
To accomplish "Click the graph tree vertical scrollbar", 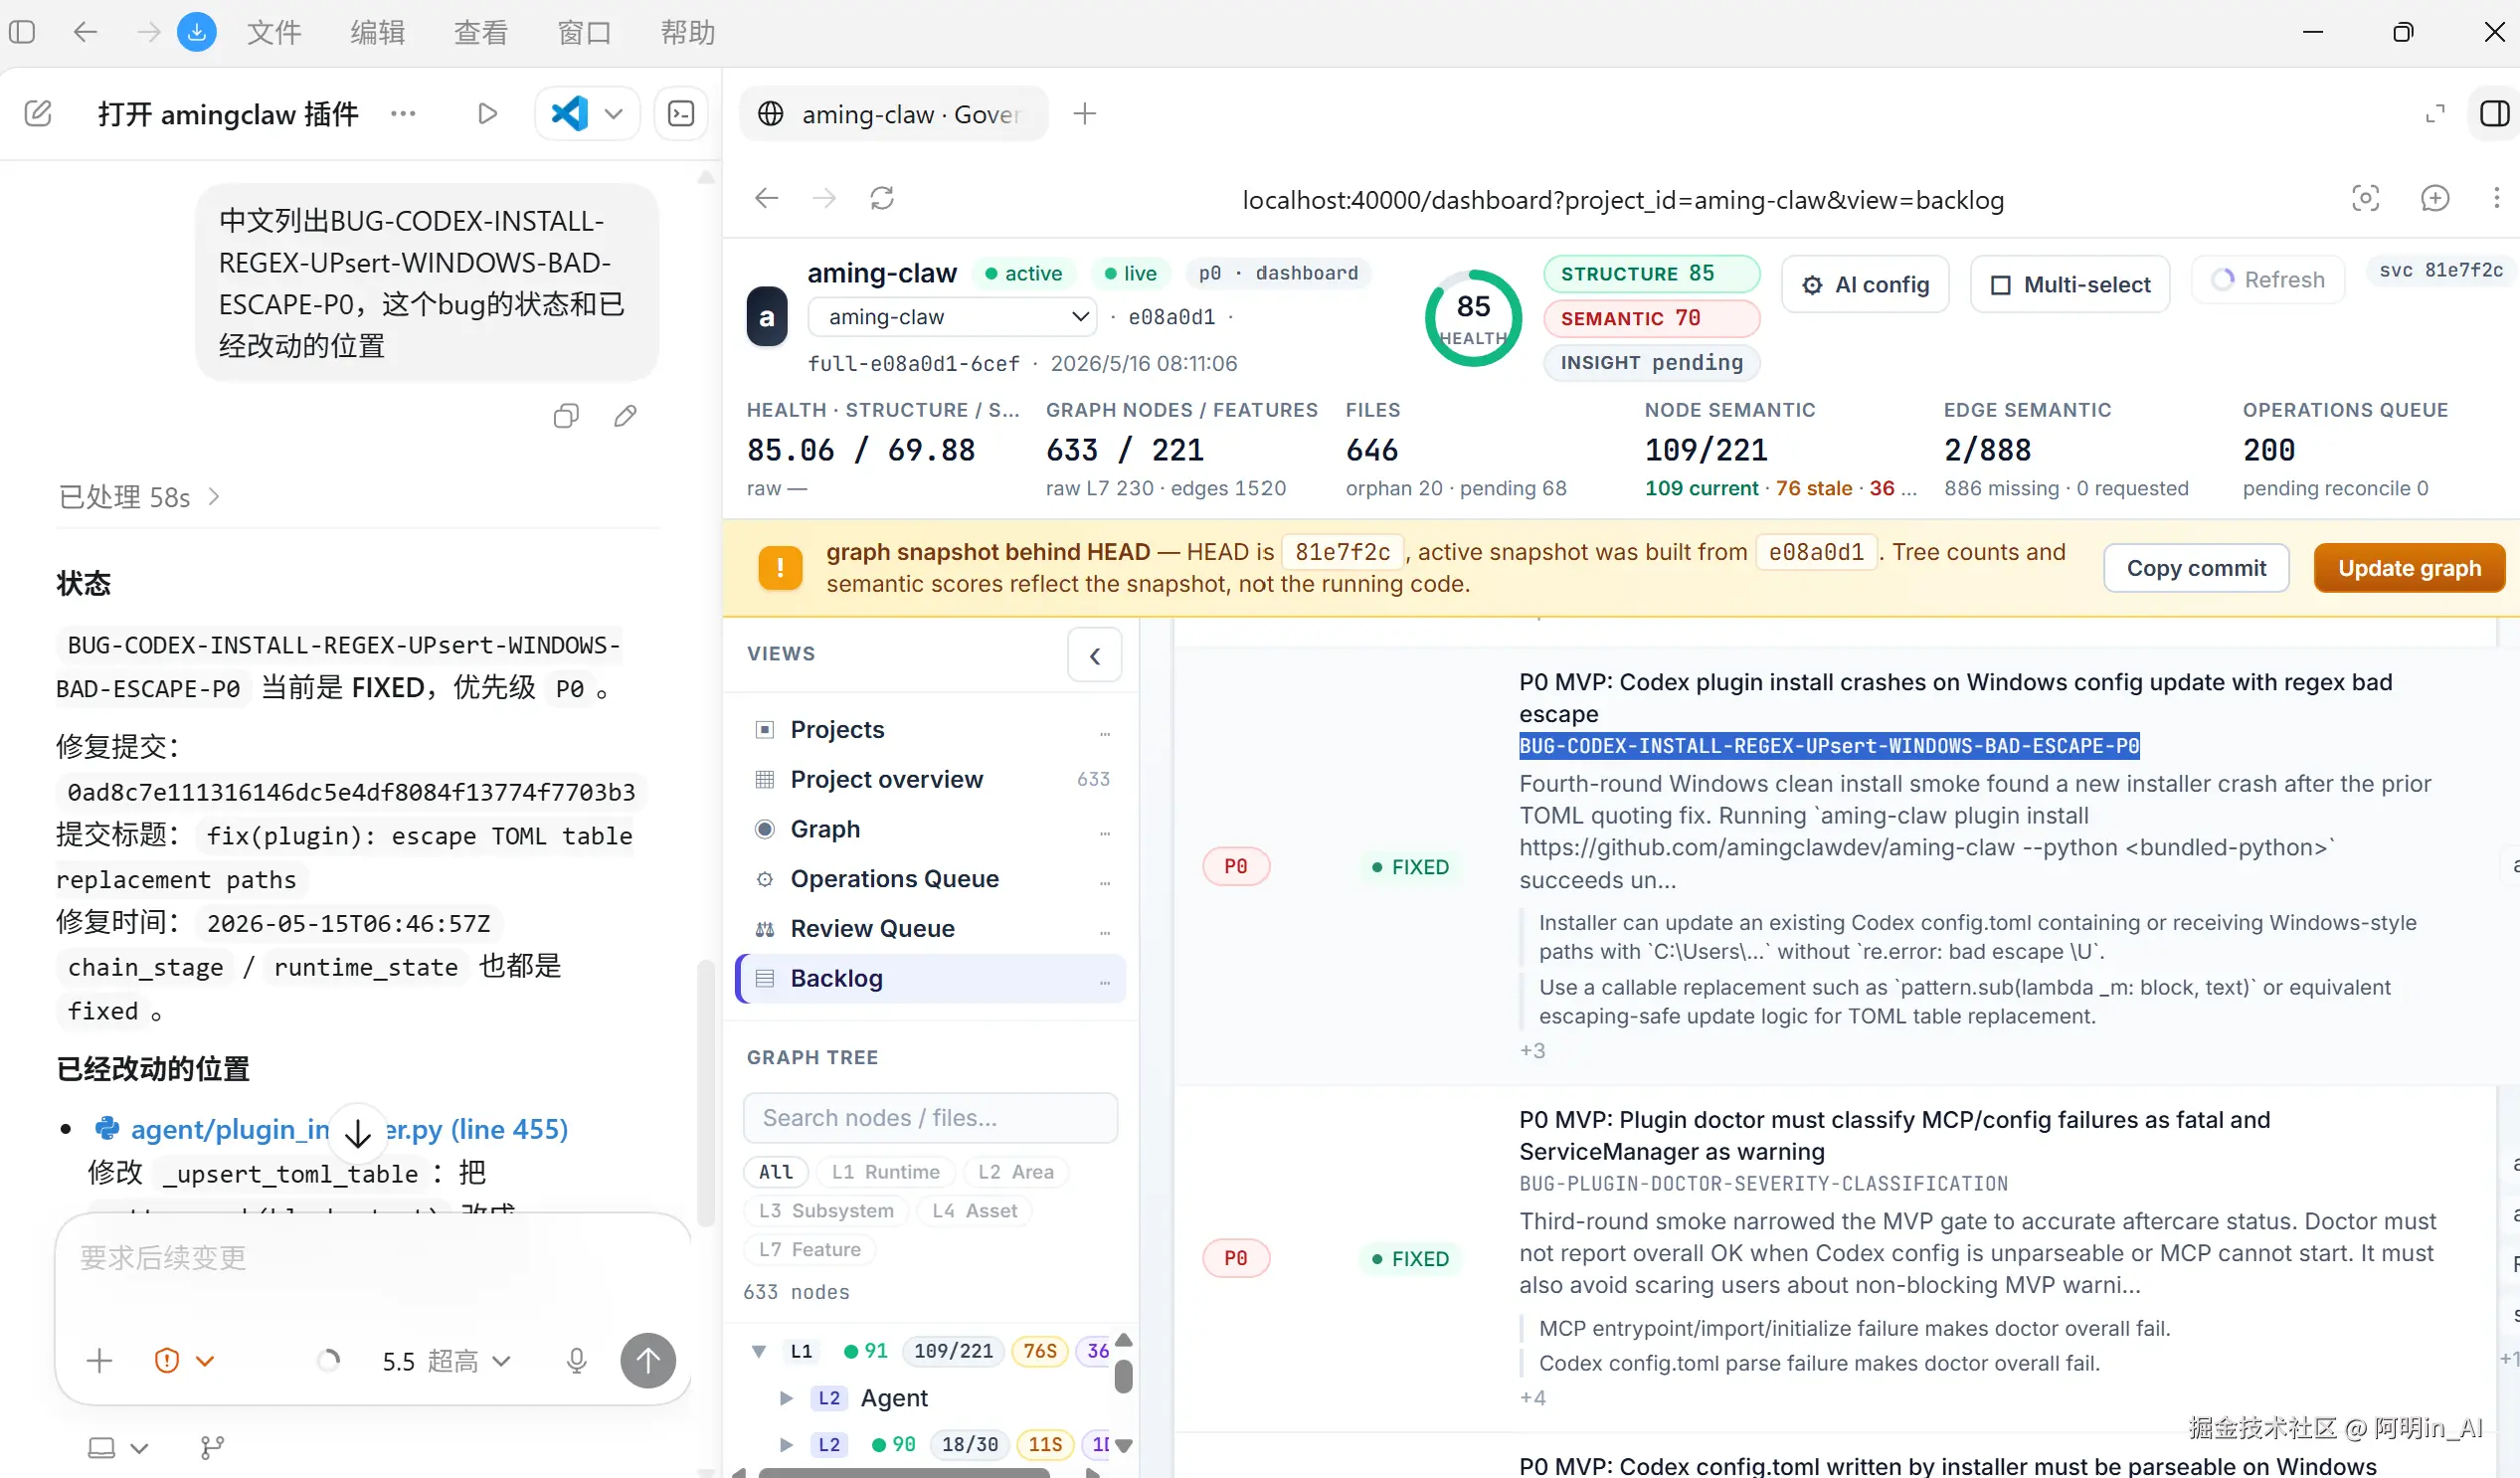I will [1124, 1376].
